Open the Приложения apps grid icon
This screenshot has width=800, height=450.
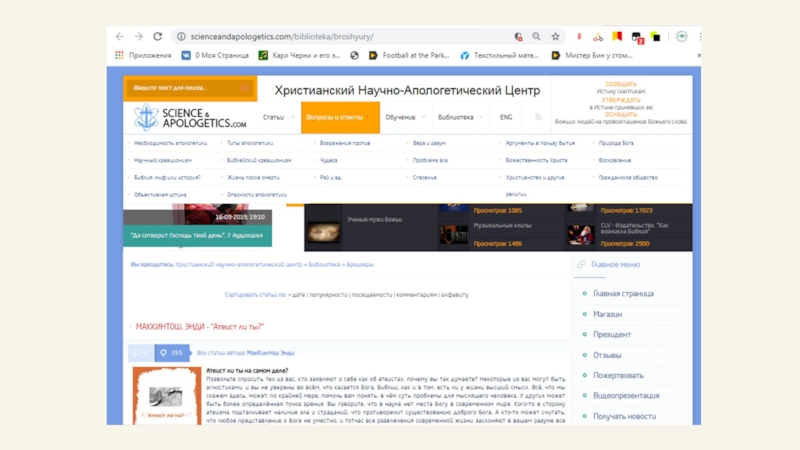coord(119,56)
